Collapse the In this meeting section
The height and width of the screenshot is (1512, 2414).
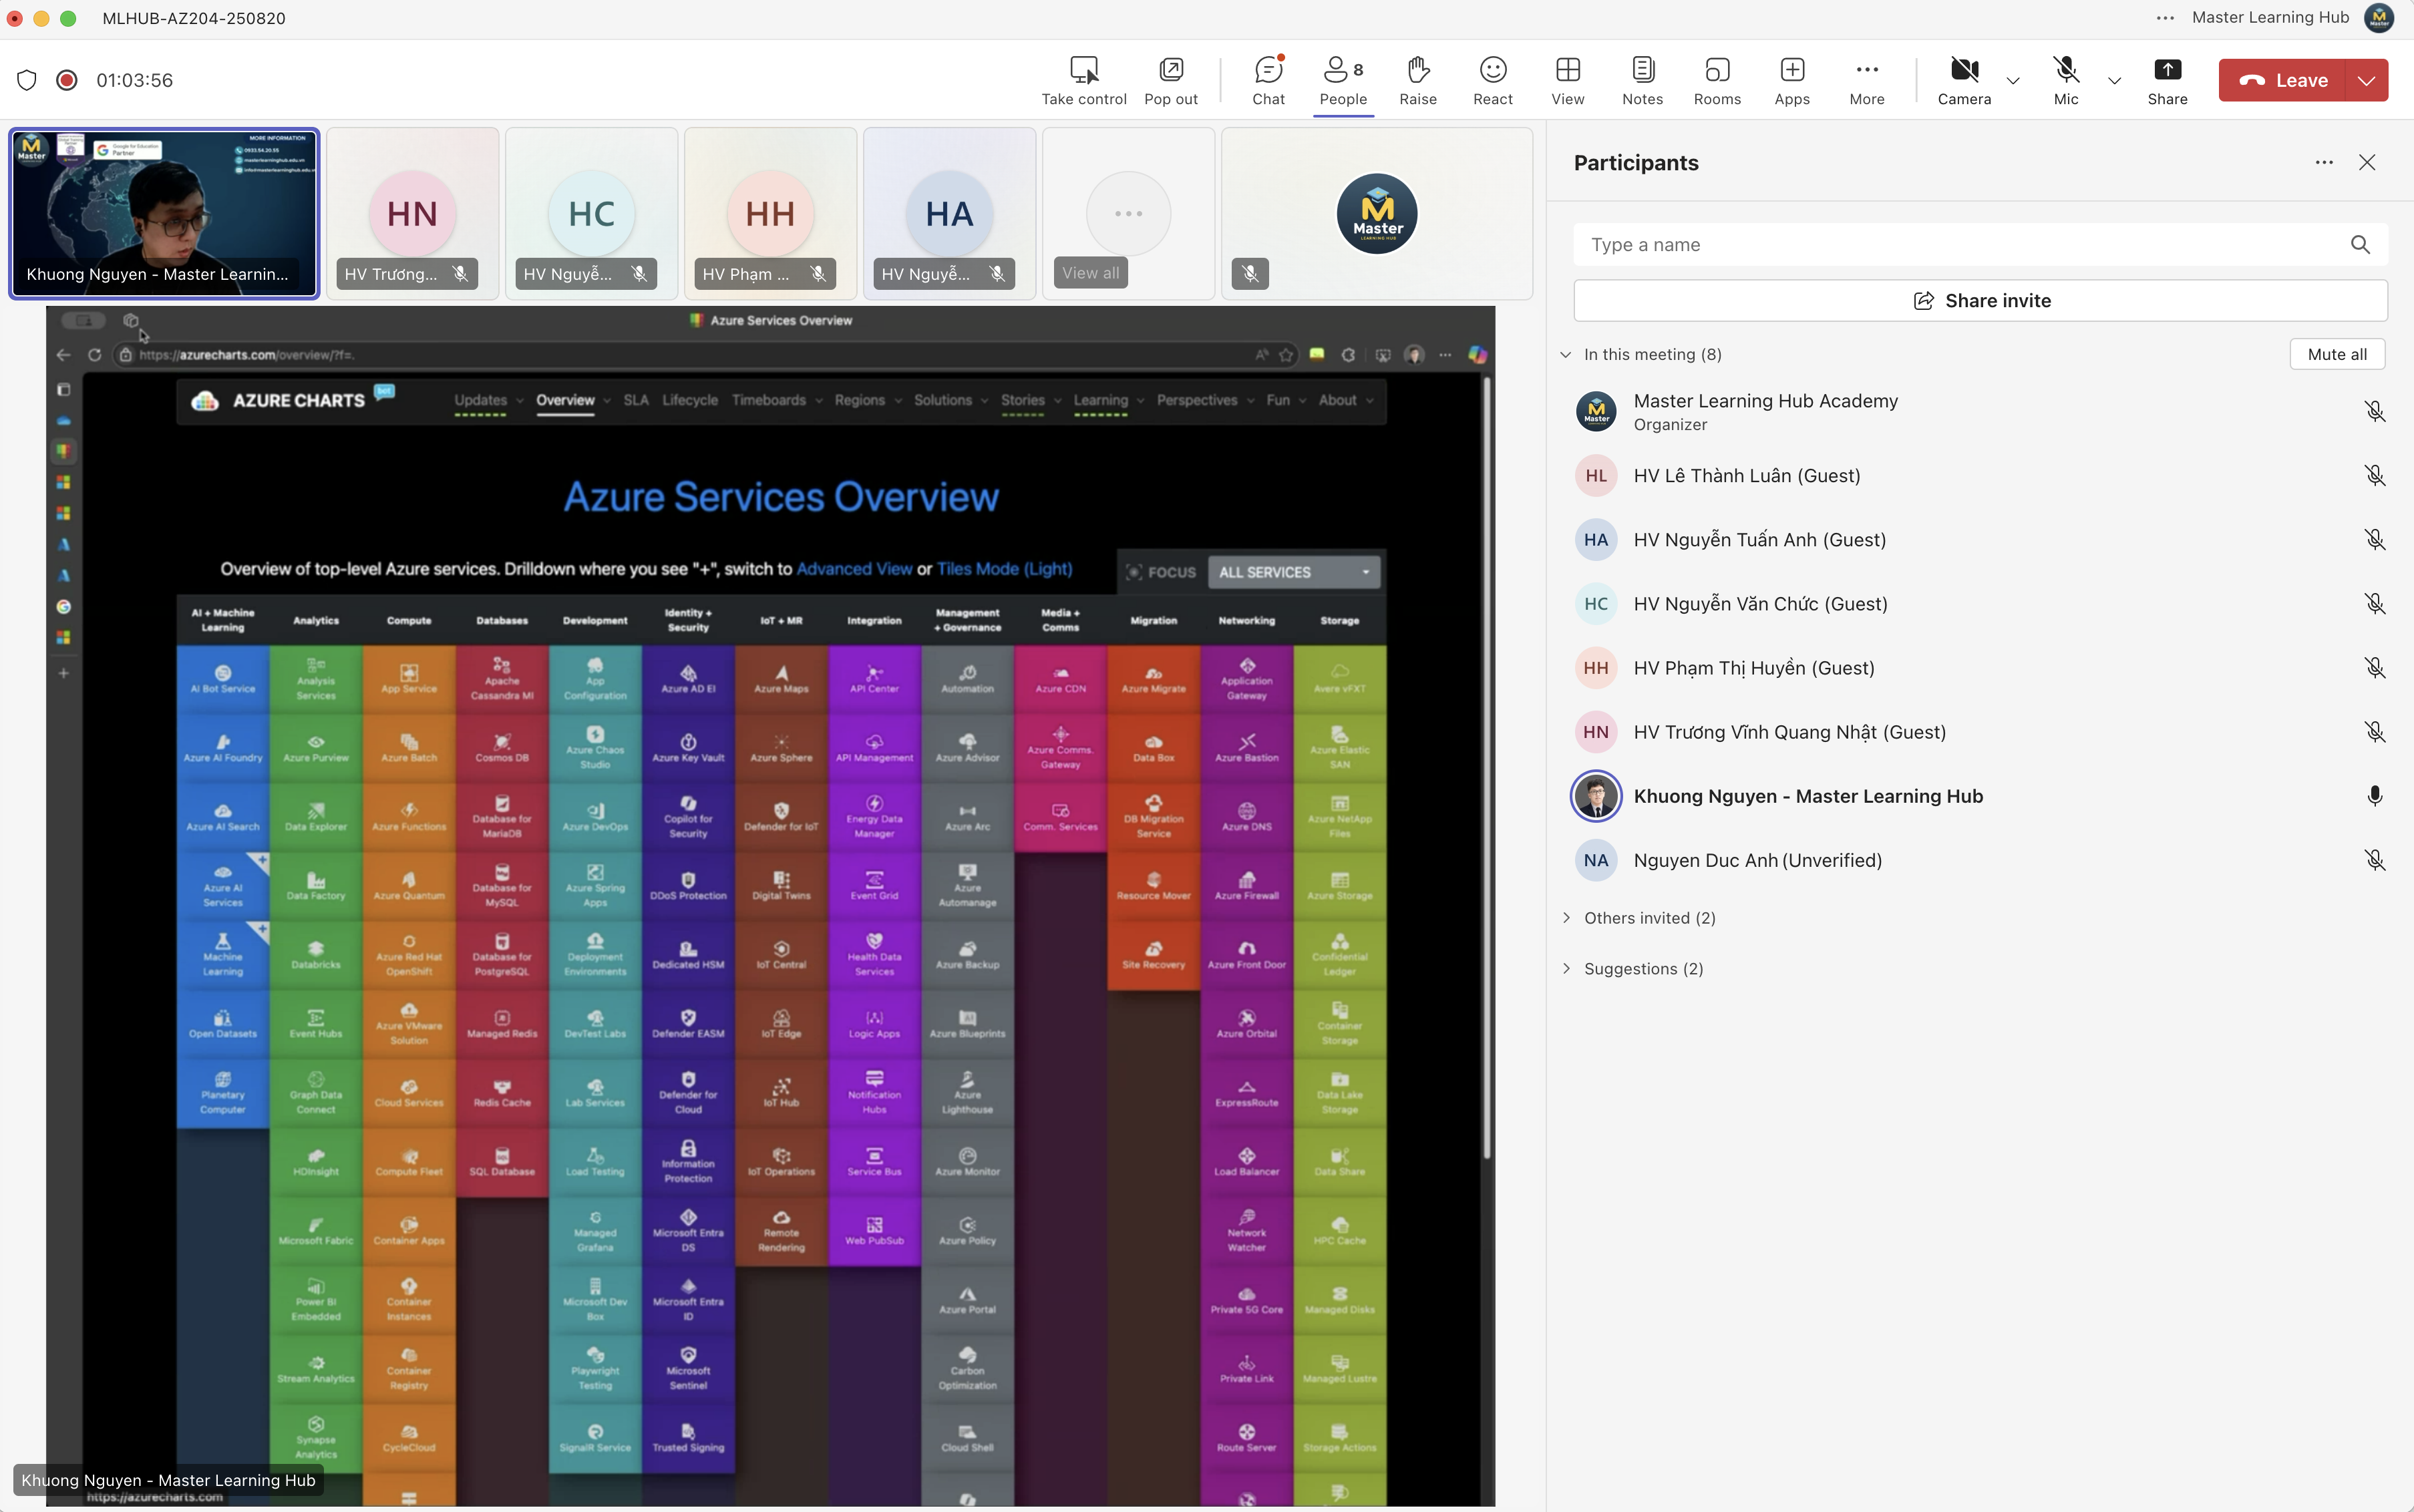pyautogui.click(x=1565, y=354)
